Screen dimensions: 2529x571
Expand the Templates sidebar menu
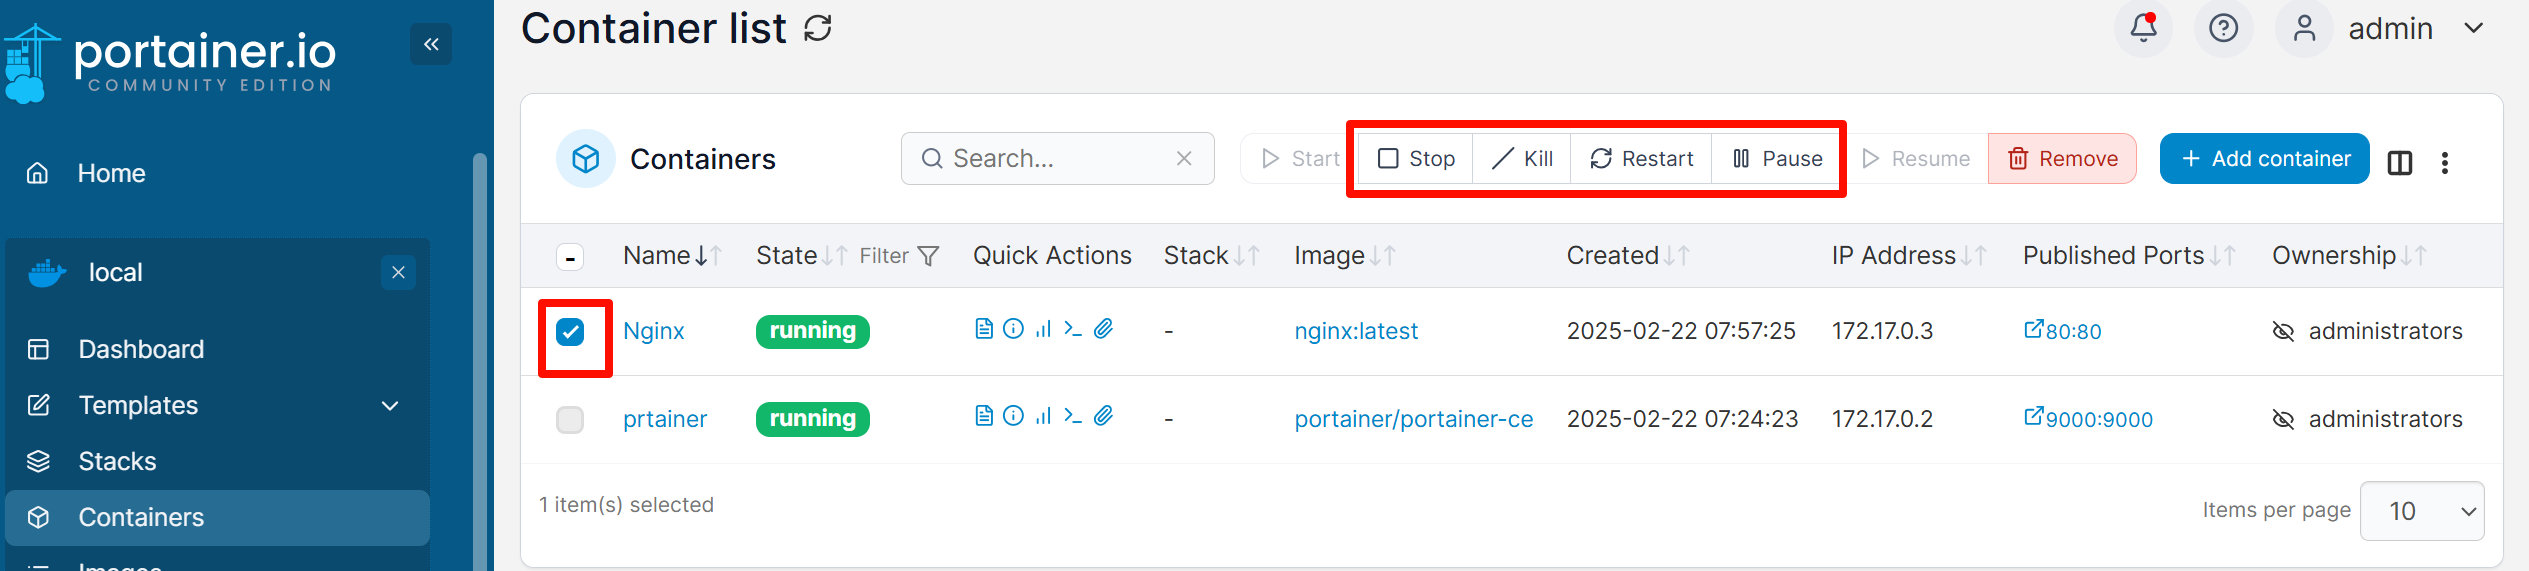(390, 405)
